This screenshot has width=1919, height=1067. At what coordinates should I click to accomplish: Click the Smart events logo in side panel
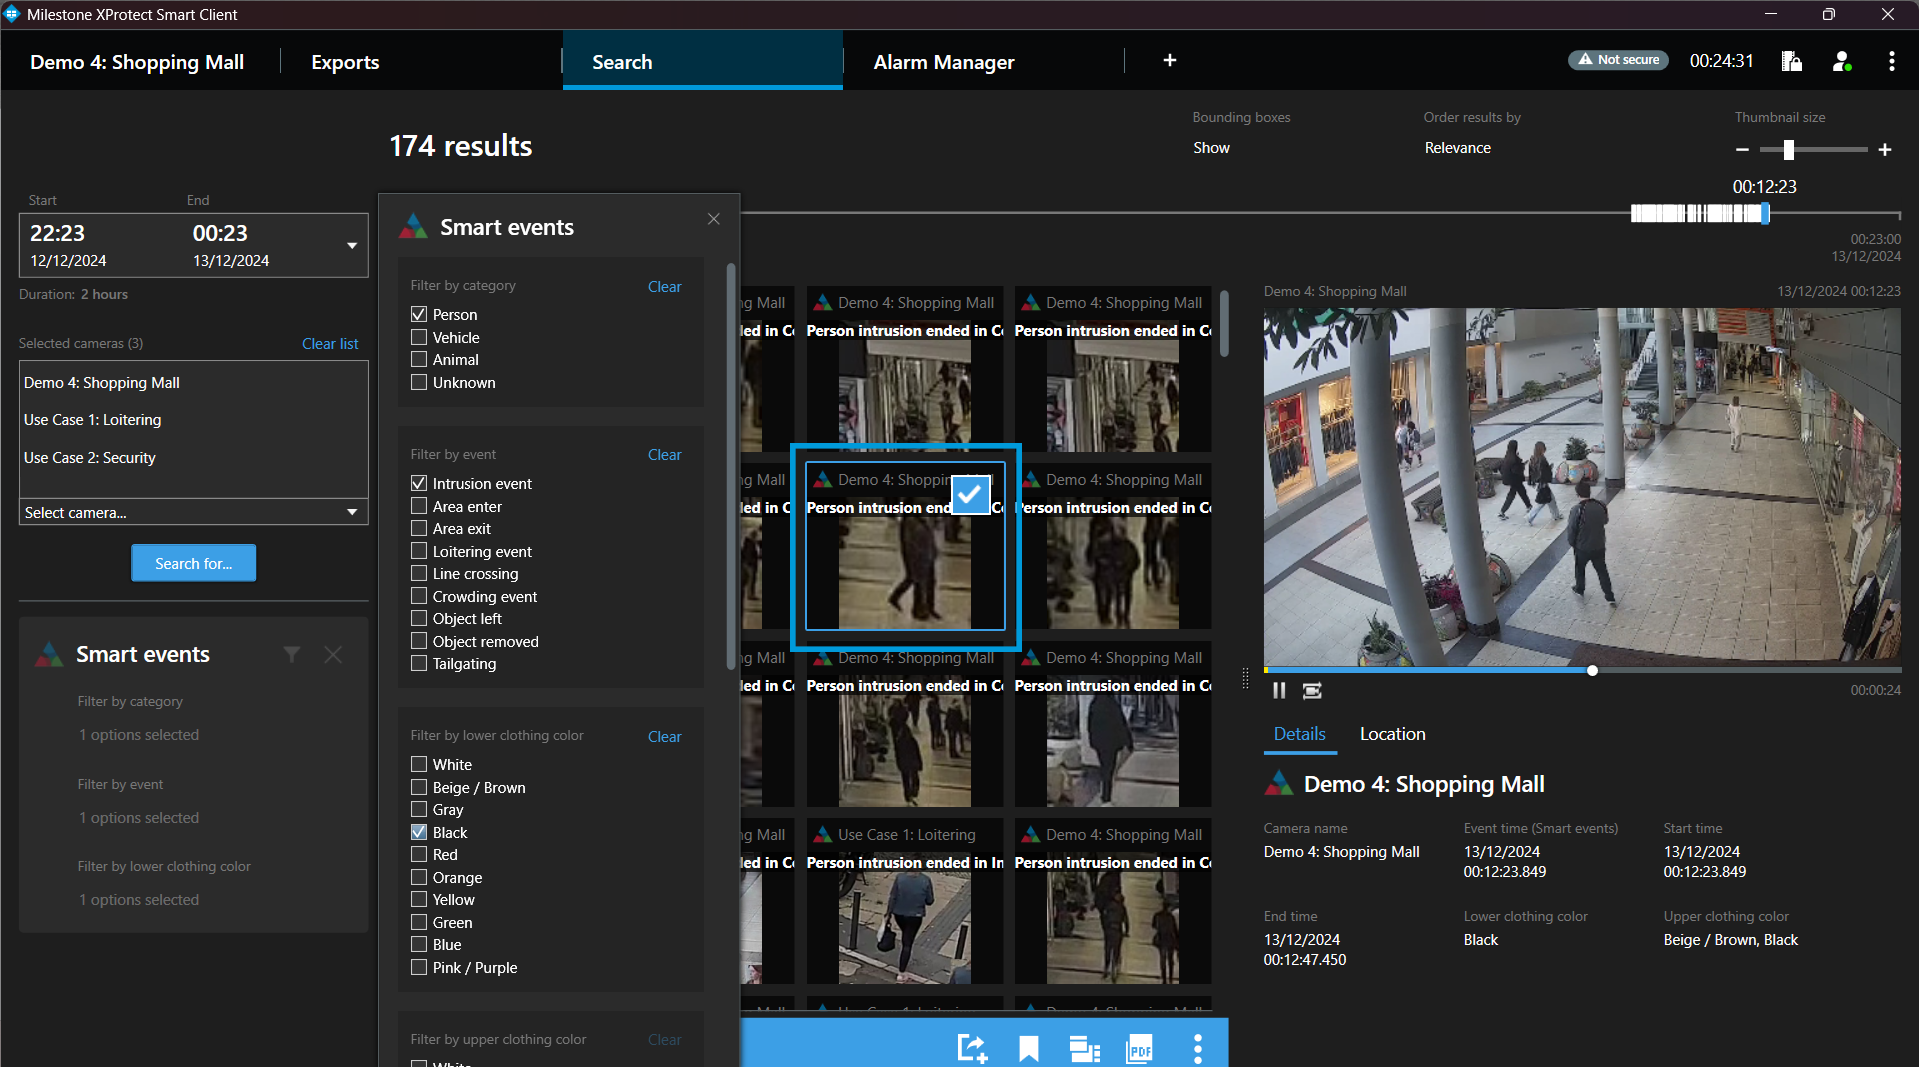(49, 654)
